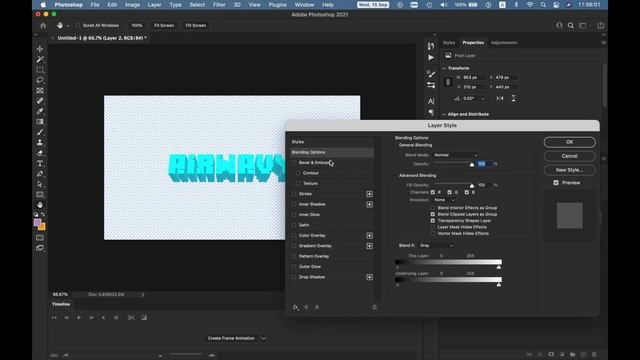Open the Character panel icon

pyautogui.click(x=431, y=101)
